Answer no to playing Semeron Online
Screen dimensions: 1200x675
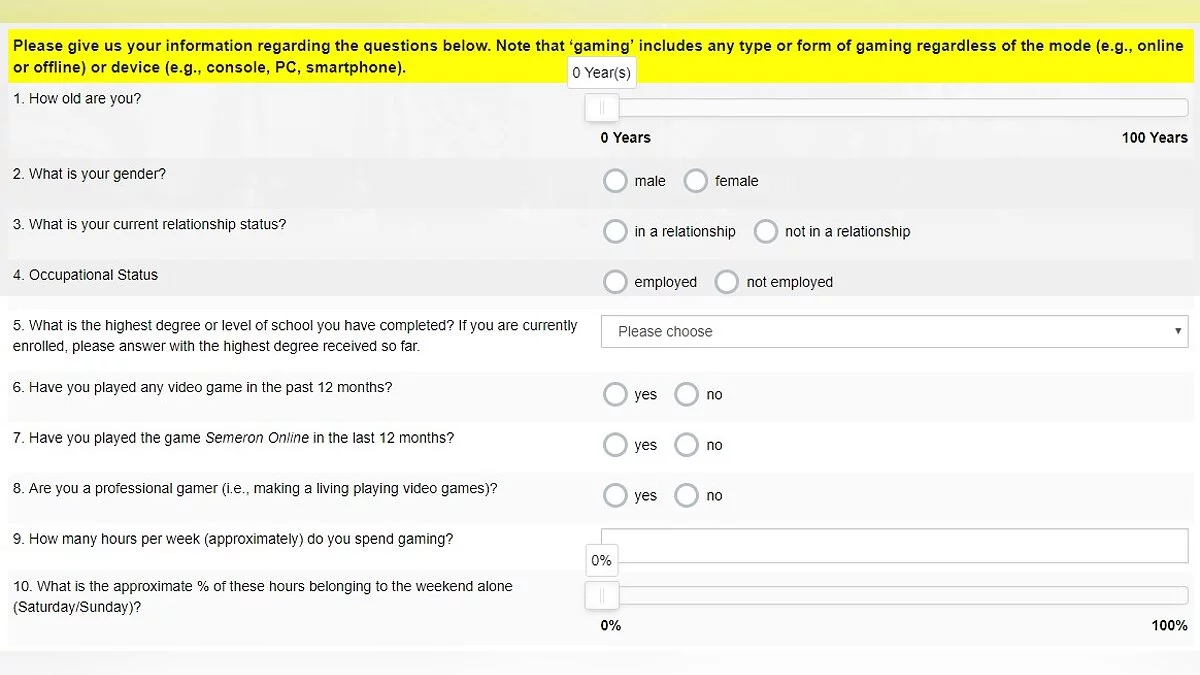click(686, 445)
